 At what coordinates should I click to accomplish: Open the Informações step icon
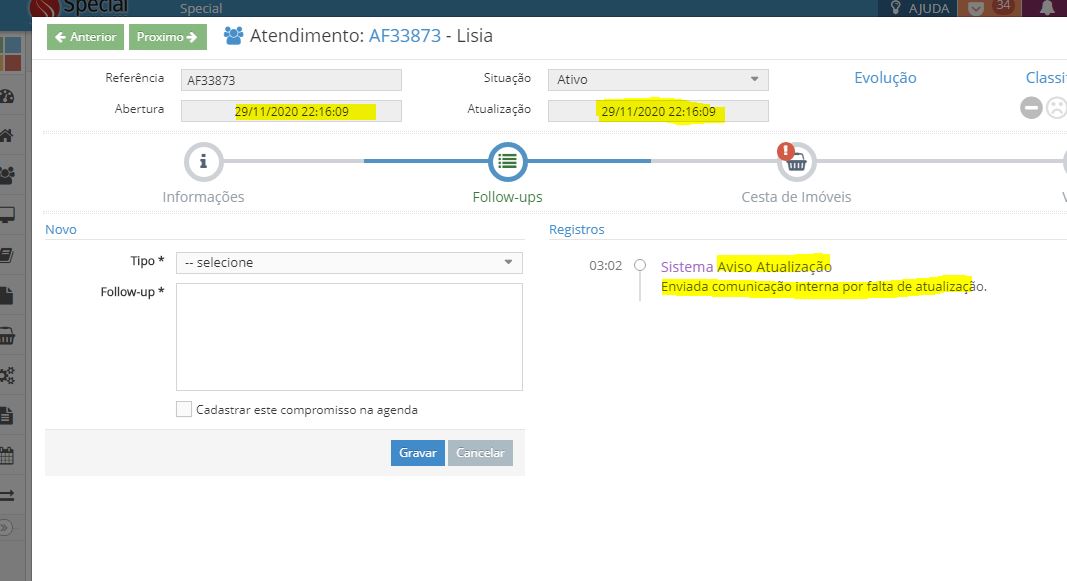[x=204, y=160]
